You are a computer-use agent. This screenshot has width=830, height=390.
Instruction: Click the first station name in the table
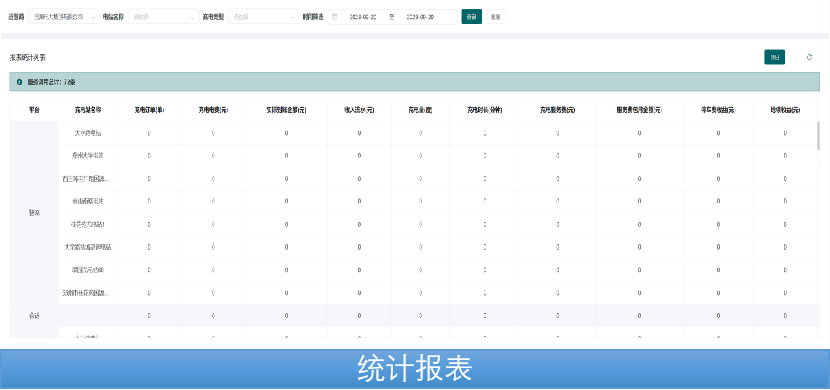pos(88,133)
